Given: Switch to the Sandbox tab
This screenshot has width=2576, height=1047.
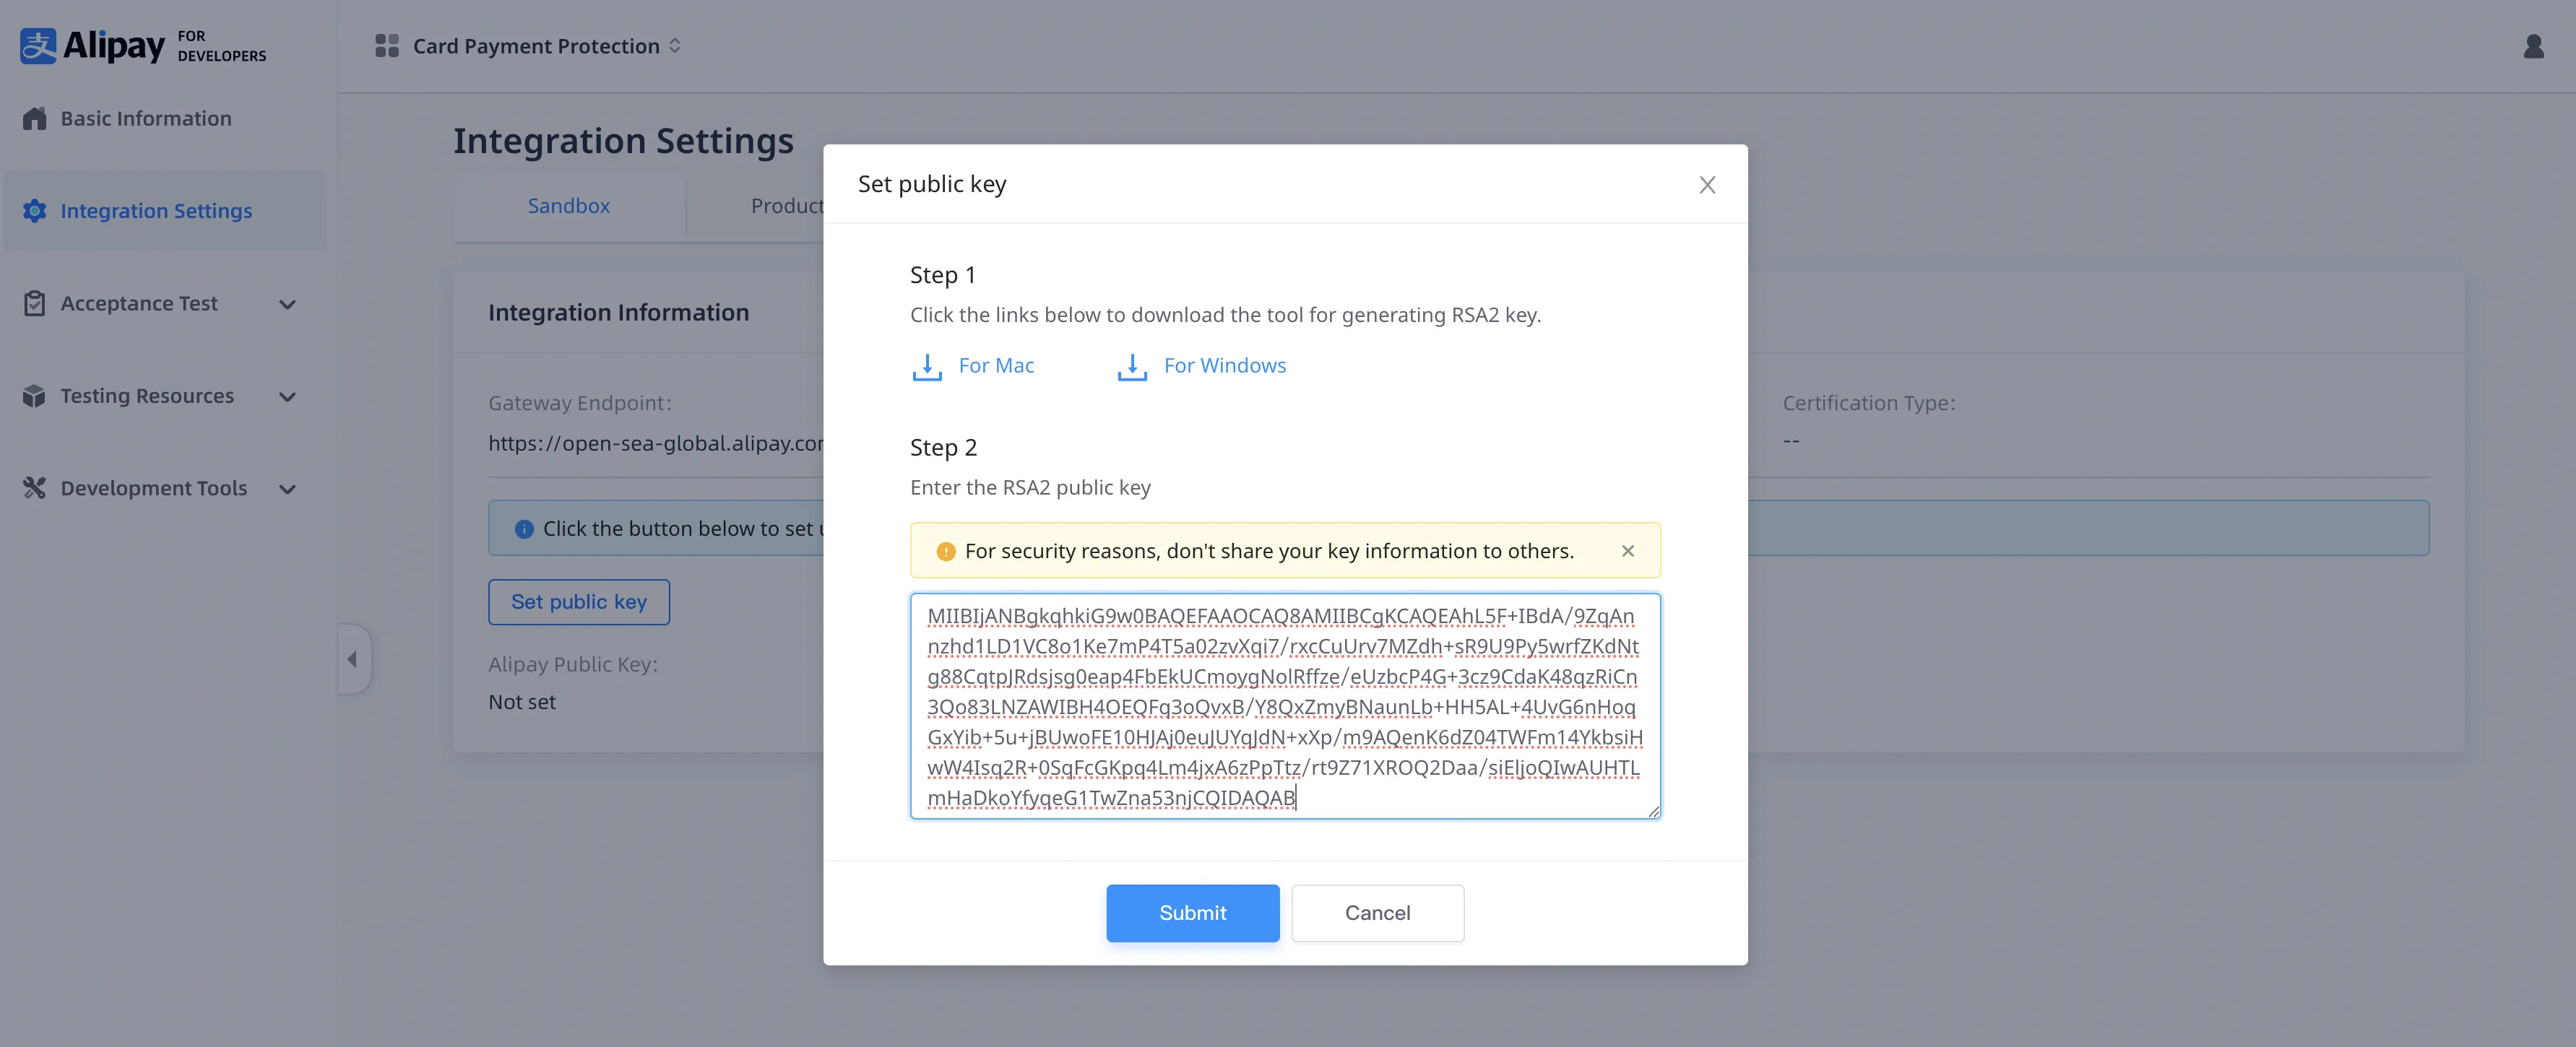Looking at the screenshot, I should pos(568,206).
